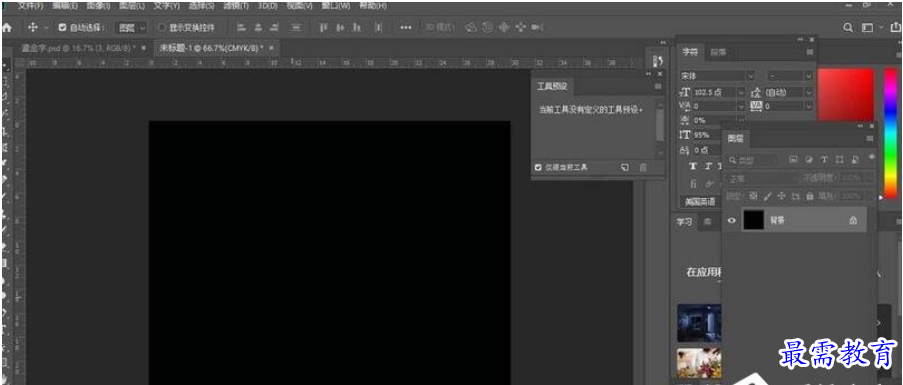Delete tool preset trash icon

(643, 167)
